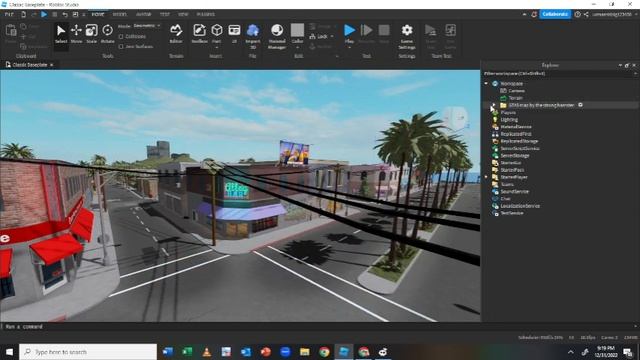Image resolution: width=640 pixels, height=360 pixels.
Task: Open the Windows Start menu
Action: tap(9, 352)
